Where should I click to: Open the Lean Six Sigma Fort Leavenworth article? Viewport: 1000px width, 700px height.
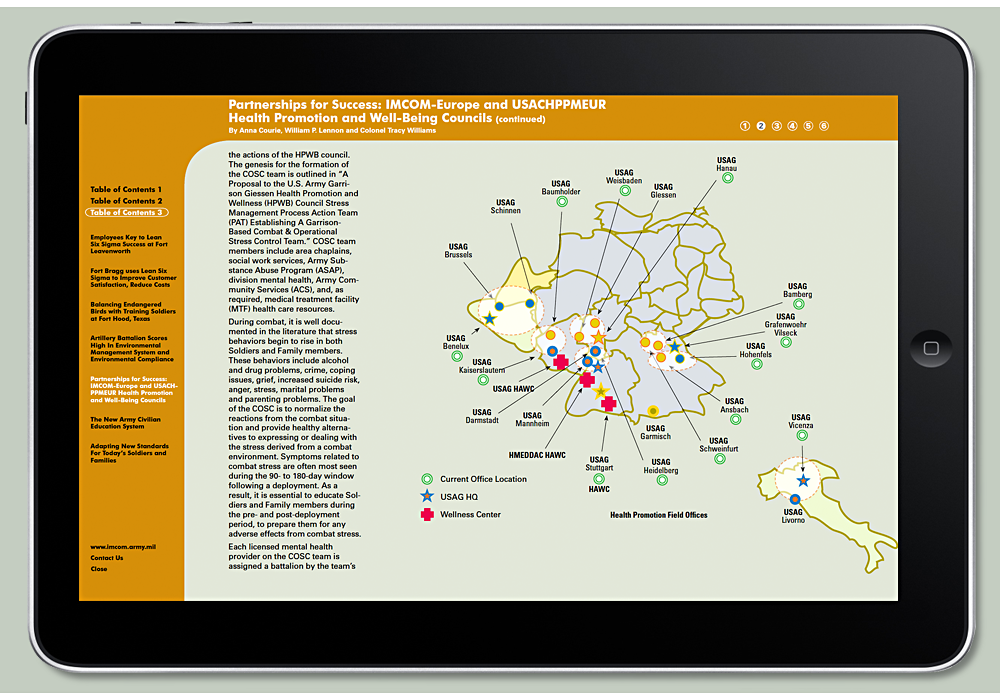(129, 244)
